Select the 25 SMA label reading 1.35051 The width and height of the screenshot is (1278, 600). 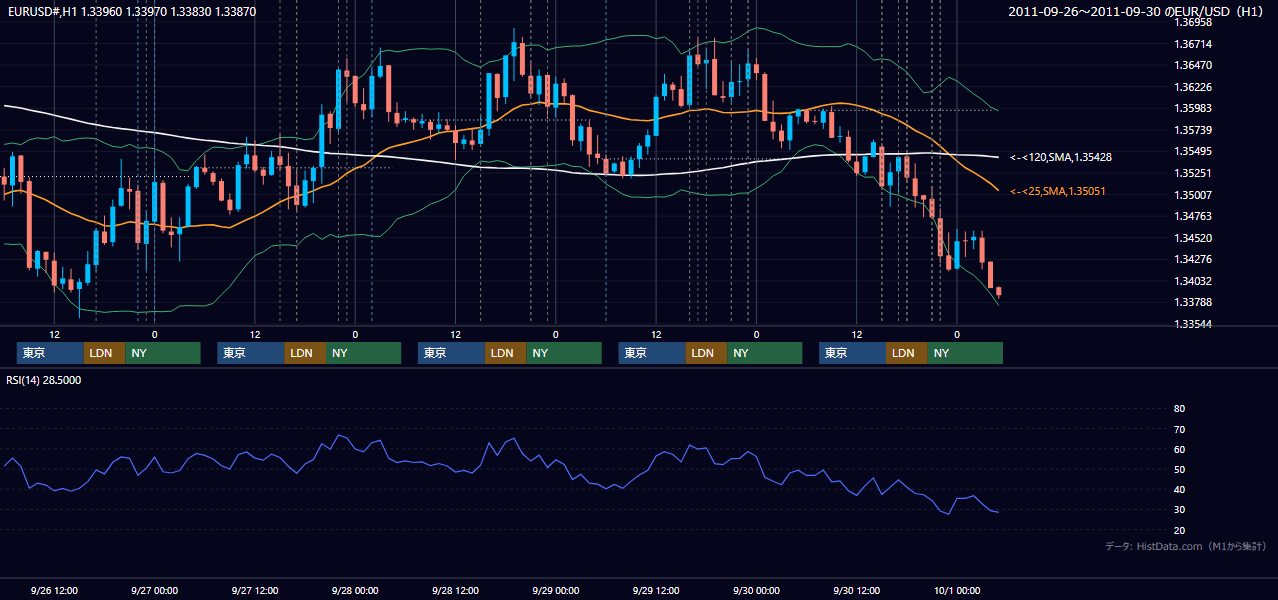point(1058,191)
